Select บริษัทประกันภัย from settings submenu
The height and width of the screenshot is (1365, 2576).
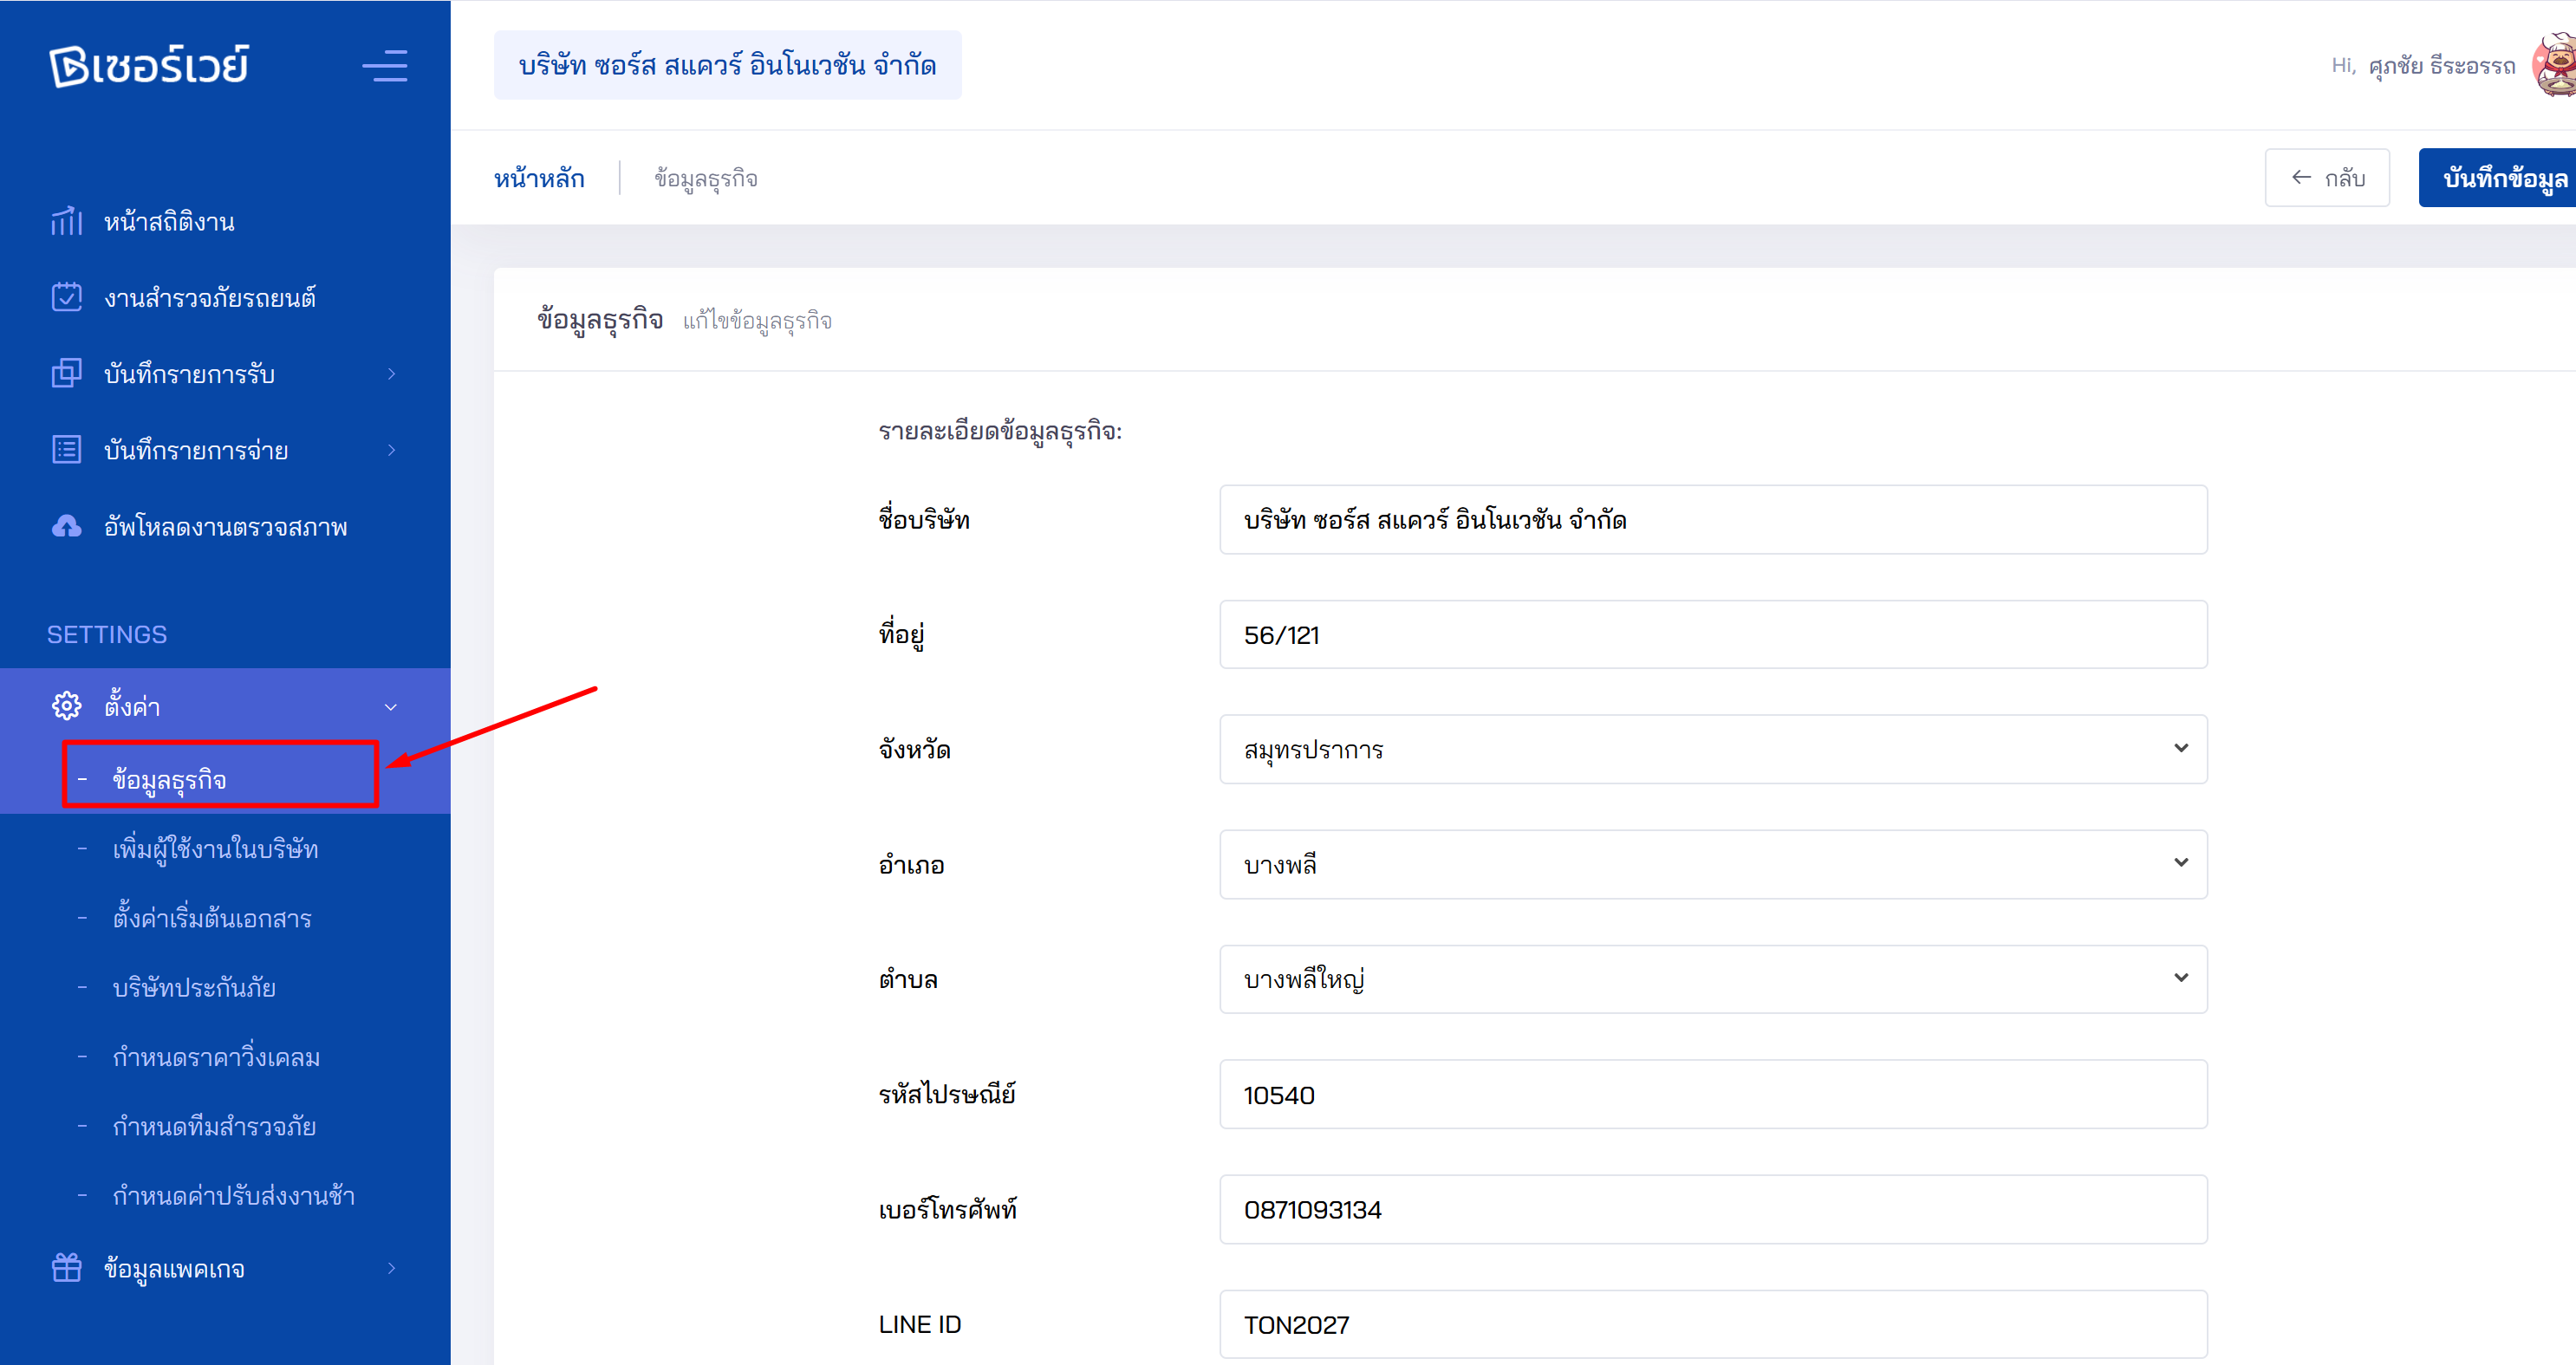(194, 988)
